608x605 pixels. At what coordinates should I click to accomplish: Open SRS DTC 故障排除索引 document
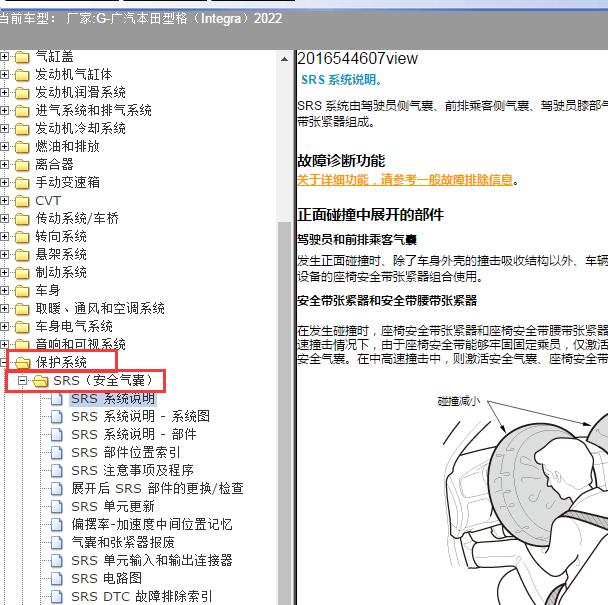pyautogui.click(x=142, y=596)
